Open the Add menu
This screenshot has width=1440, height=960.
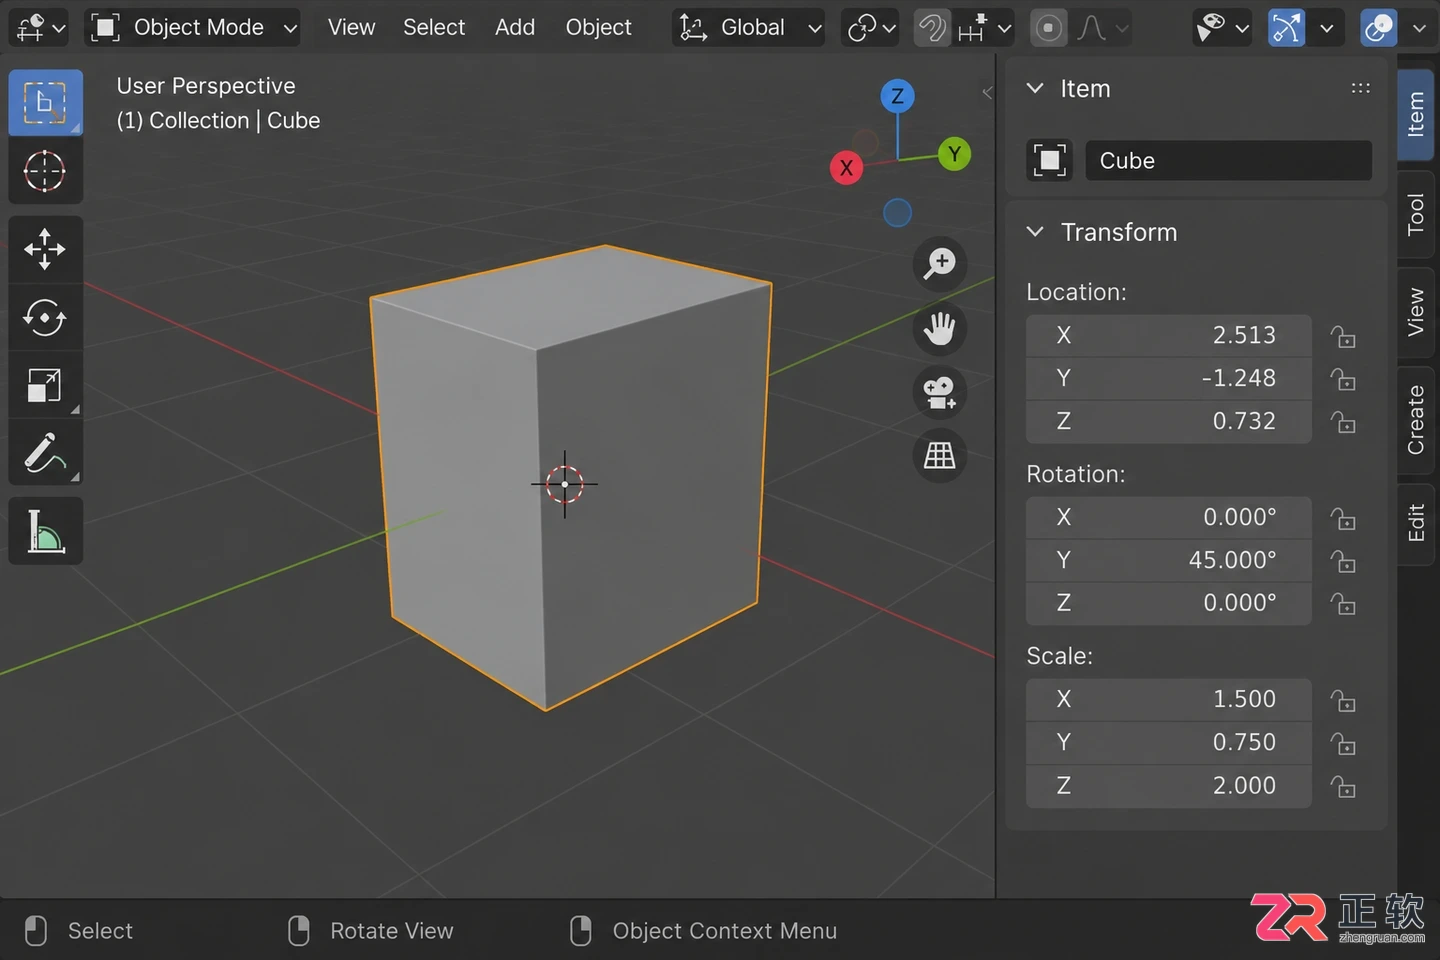pos(515,28)
